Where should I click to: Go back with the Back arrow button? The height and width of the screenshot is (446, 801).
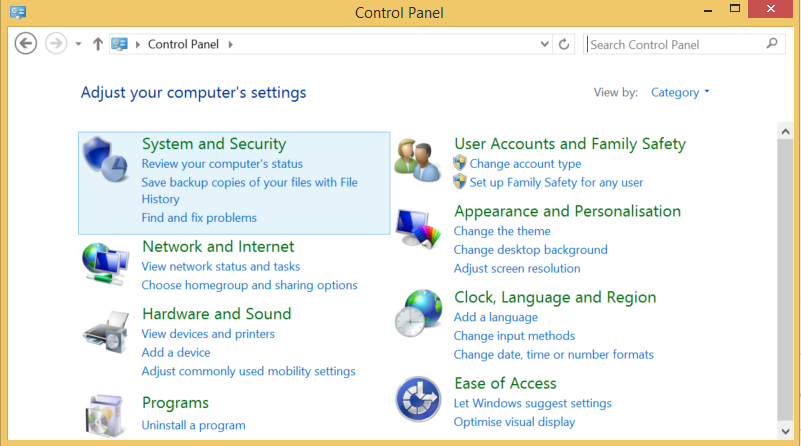(x=26, y=43)
